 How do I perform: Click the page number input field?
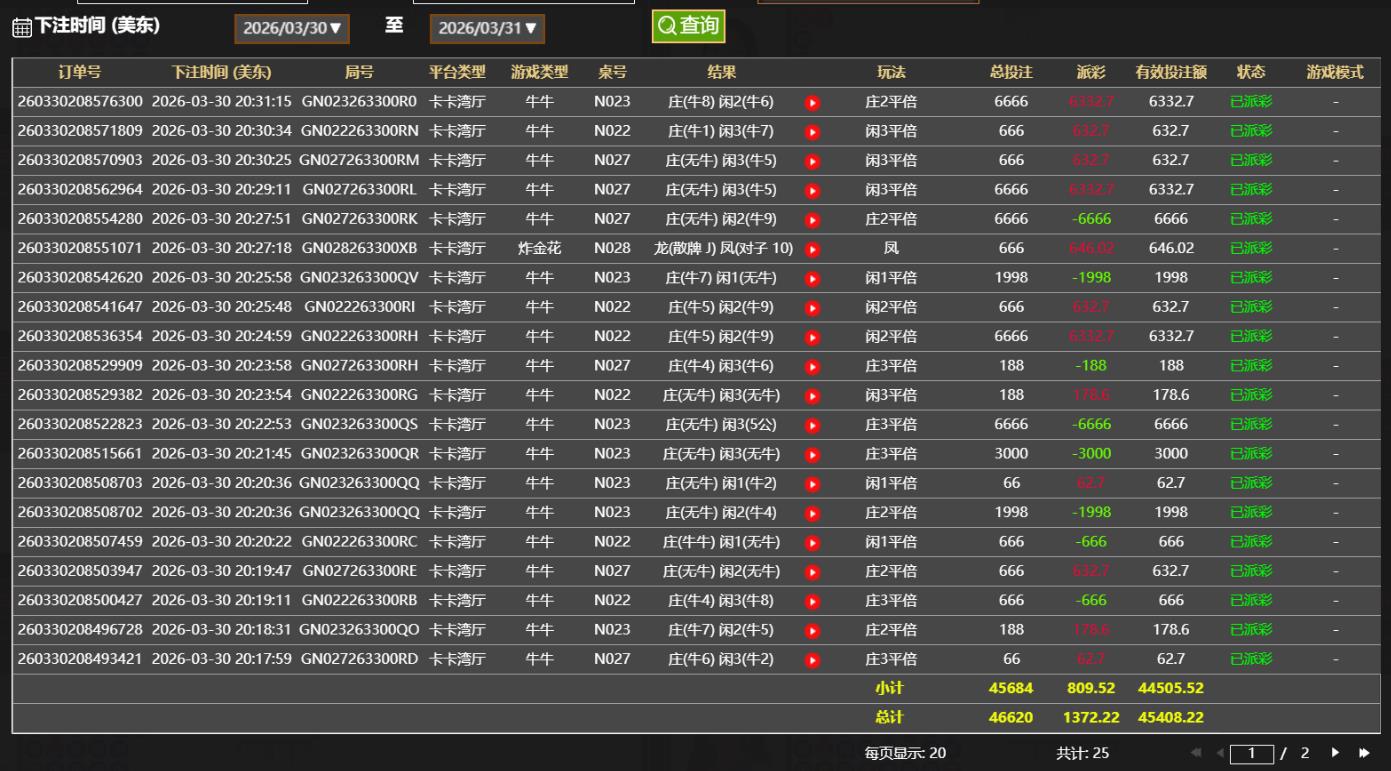tap(1250, 753)
